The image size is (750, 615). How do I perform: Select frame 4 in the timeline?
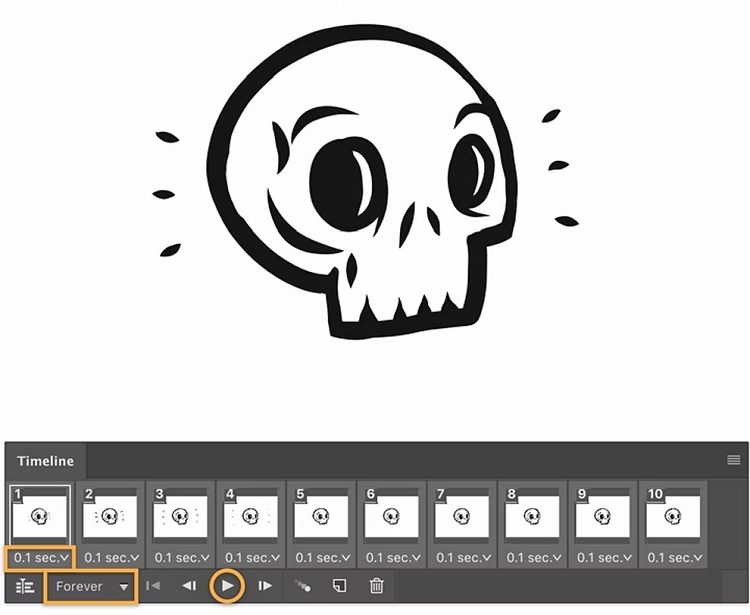click(250, 517)
